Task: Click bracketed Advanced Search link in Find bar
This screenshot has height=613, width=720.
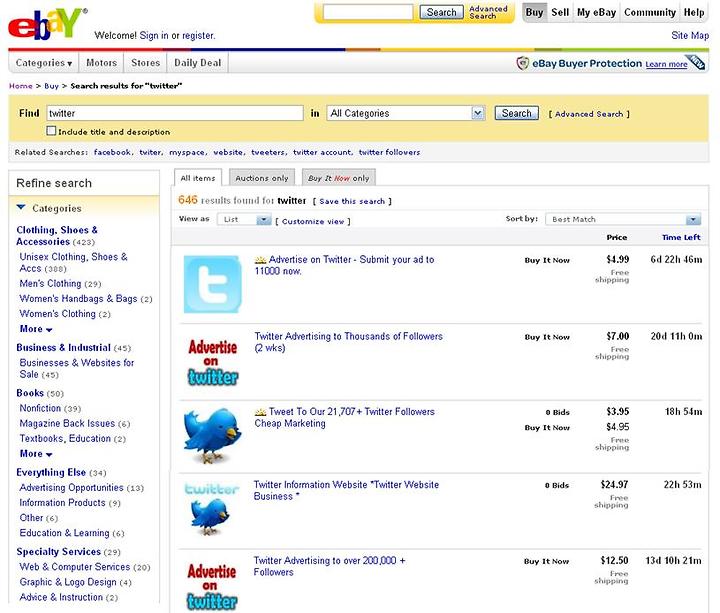Action: pyautogui.click(x=589, y=114)
